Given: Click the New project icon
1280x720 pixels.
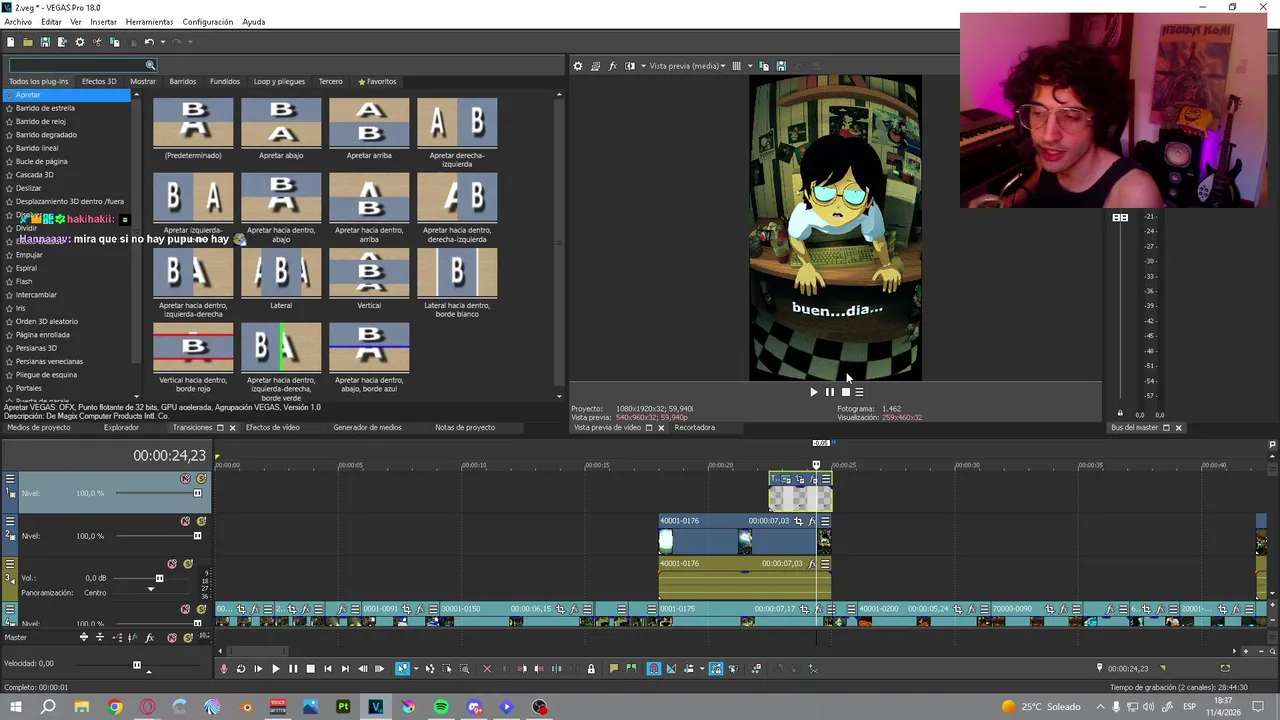Looking at the screenshot, I should tap(10, 42).
